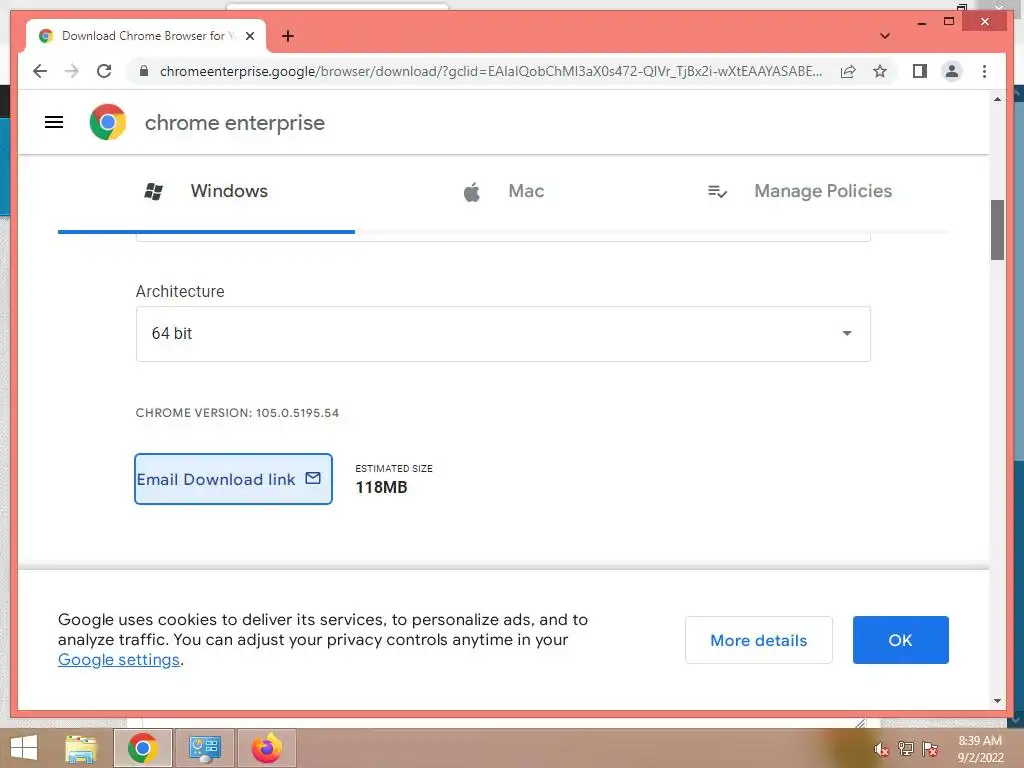Click the muted volume tray icon

[881, 749]
